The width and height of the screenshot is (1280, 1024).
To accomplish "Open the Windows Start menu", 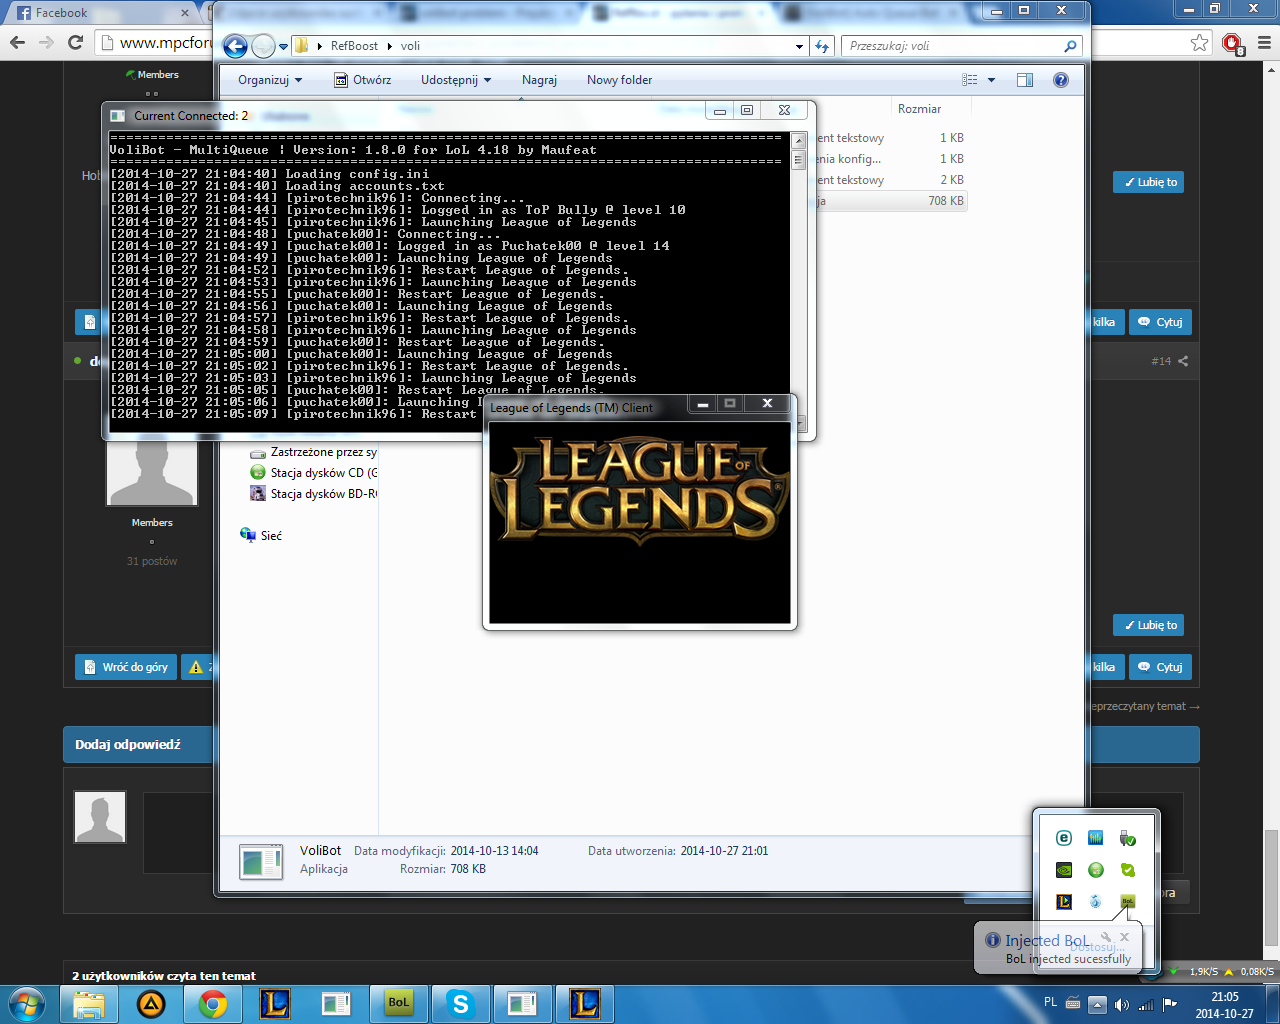I will [x=26, y=1003].
